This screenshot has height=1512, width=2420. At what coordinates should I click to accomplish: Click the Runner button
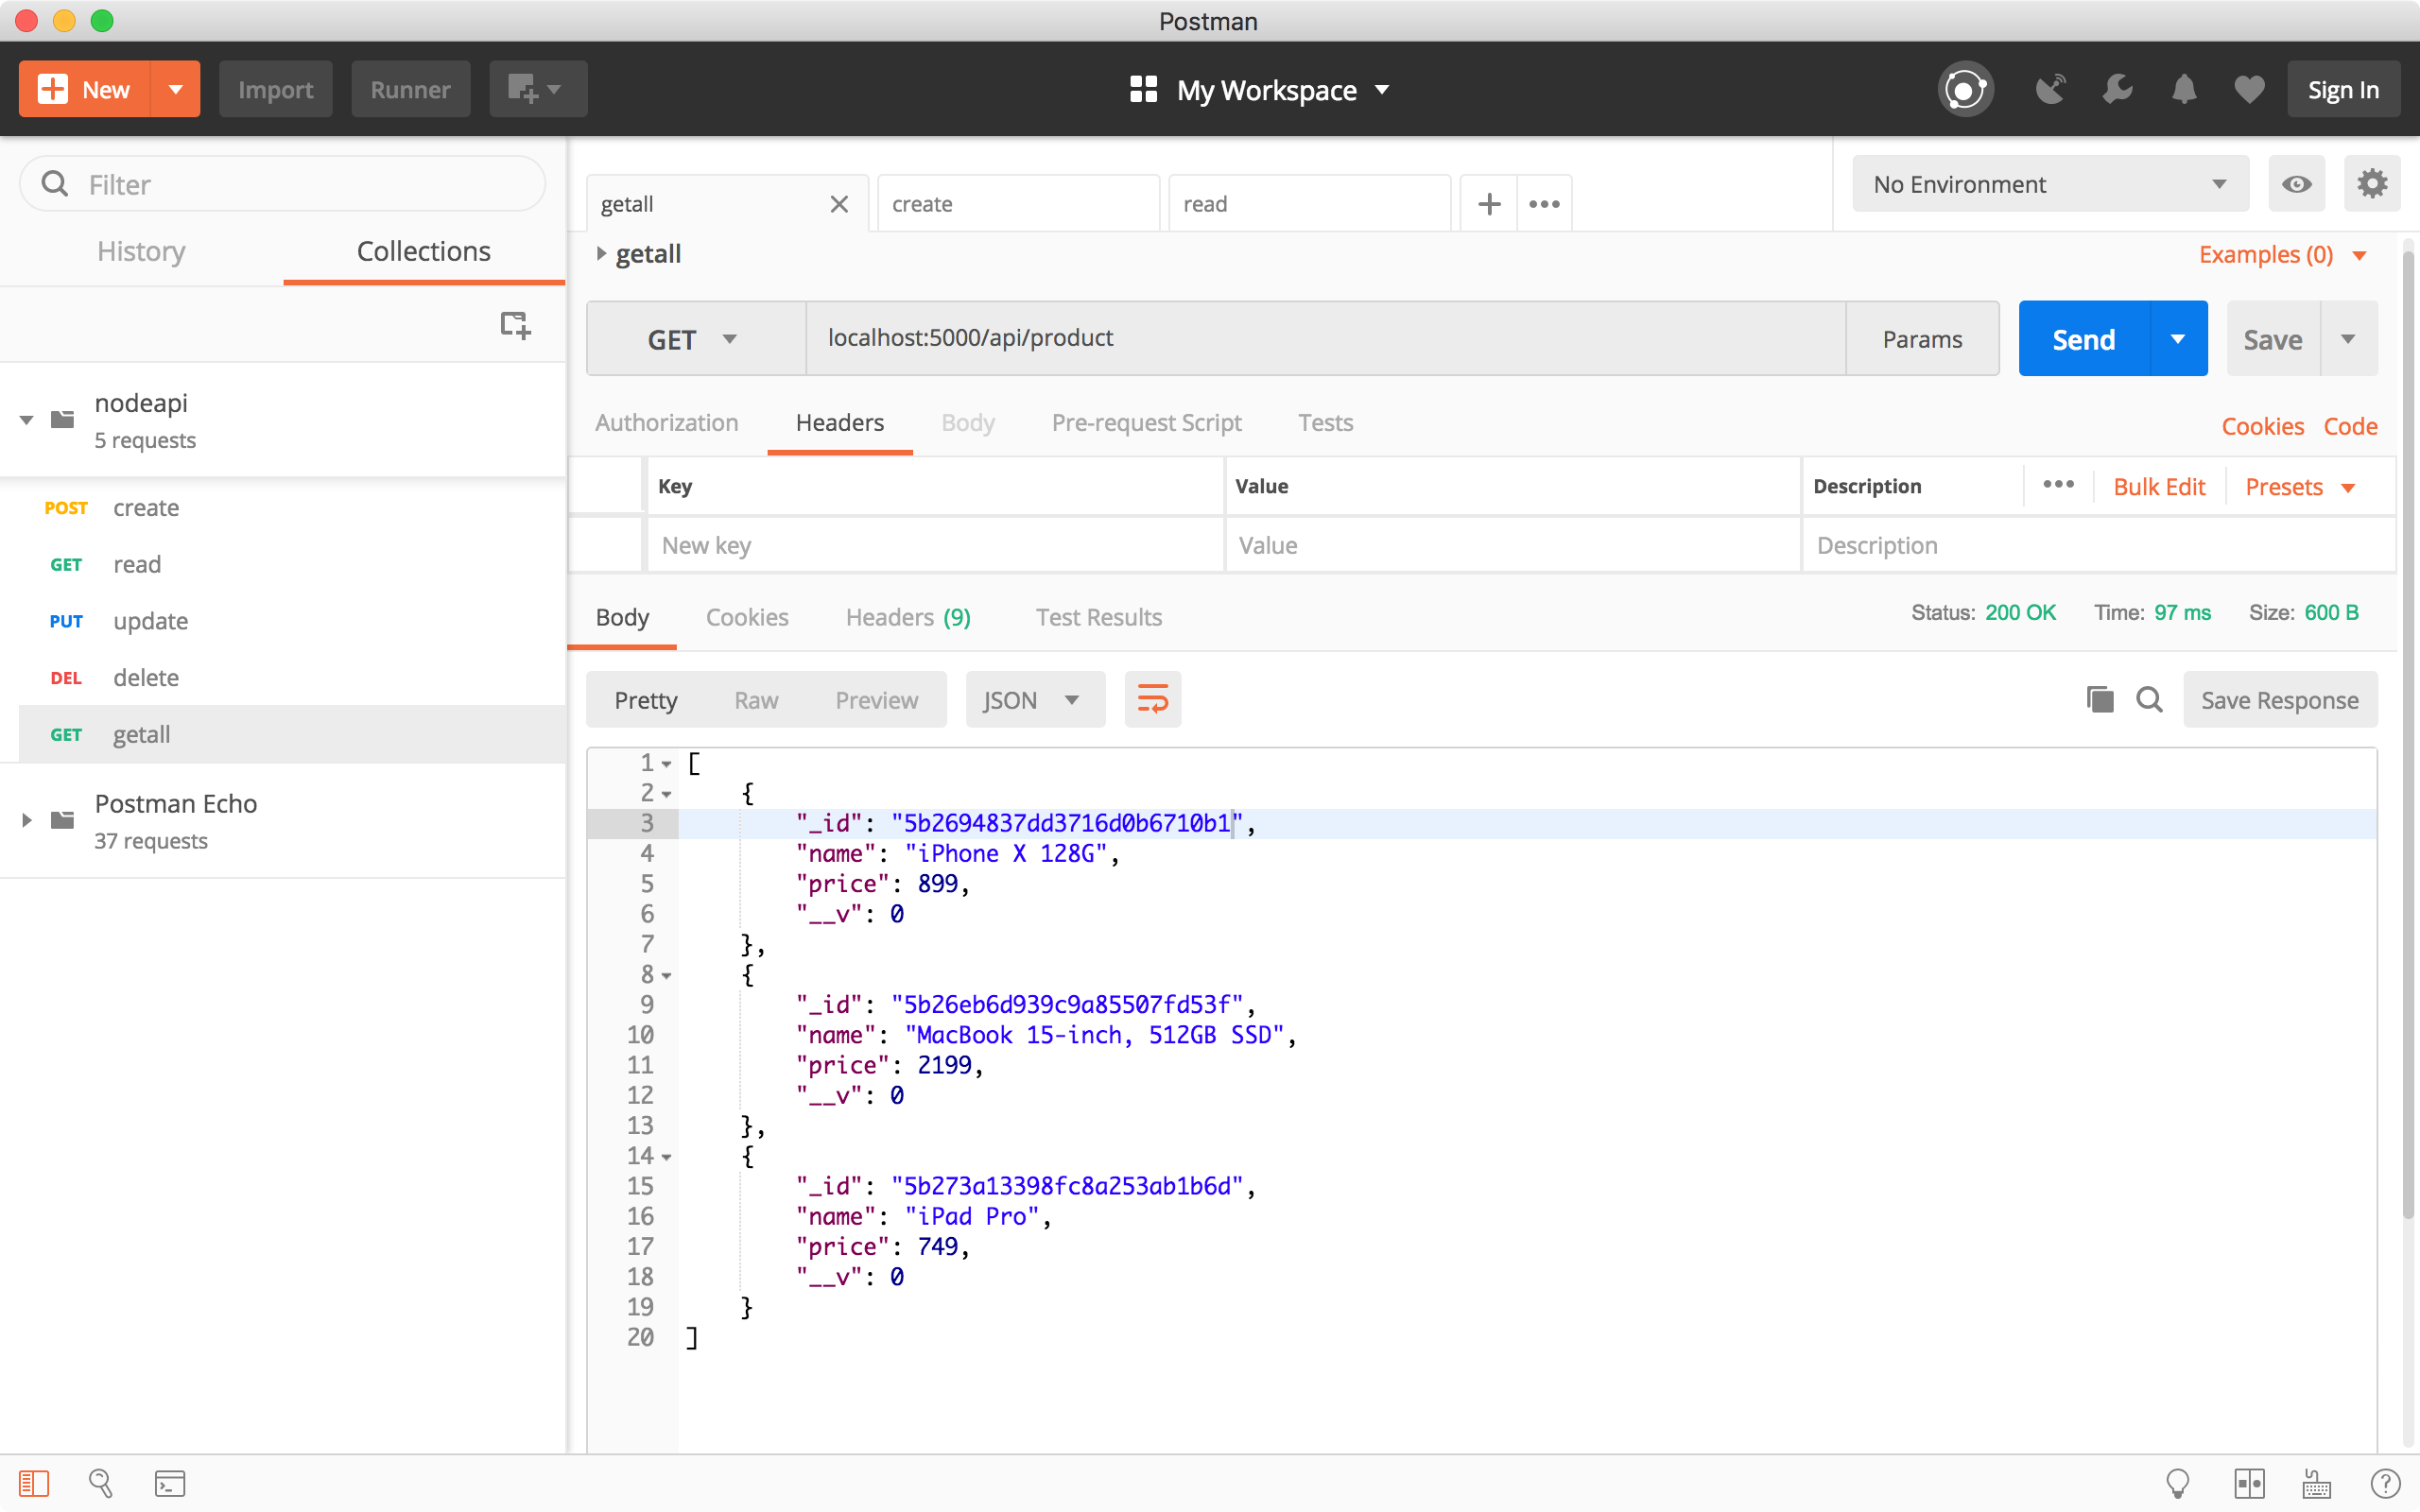[410, 90]
